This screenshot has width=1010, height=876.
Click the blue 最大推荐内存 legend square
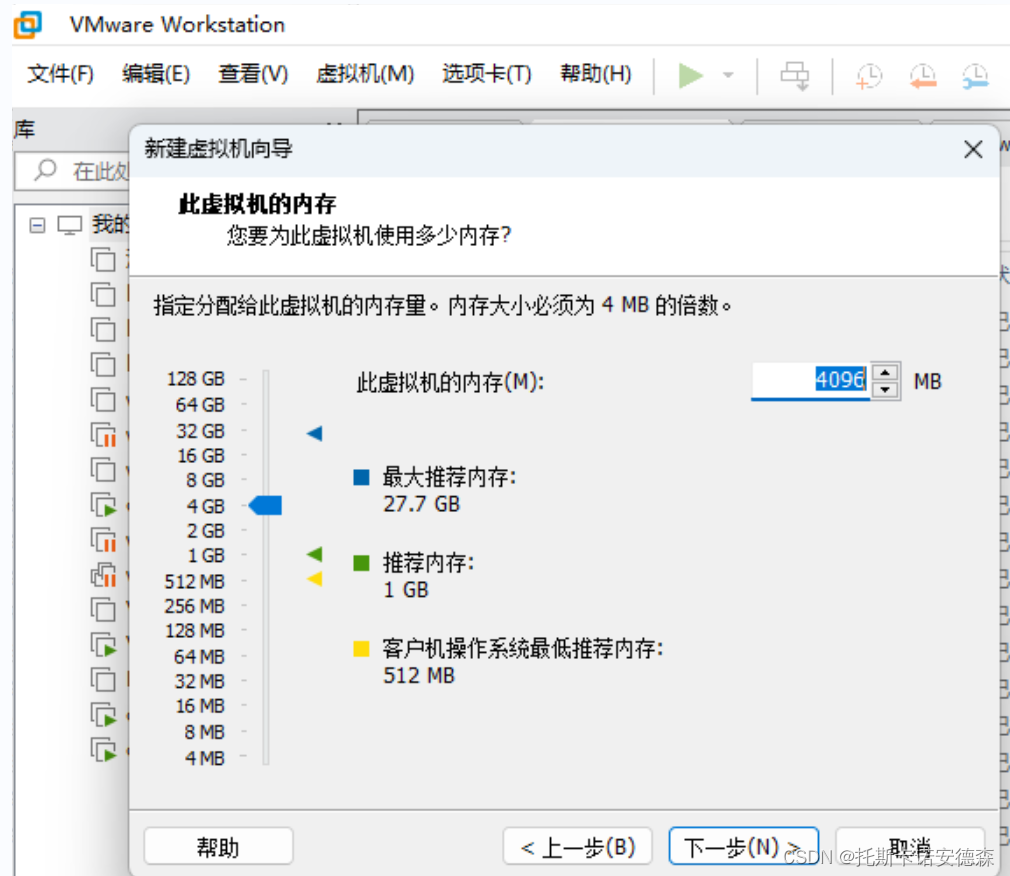tap(361, 477)
